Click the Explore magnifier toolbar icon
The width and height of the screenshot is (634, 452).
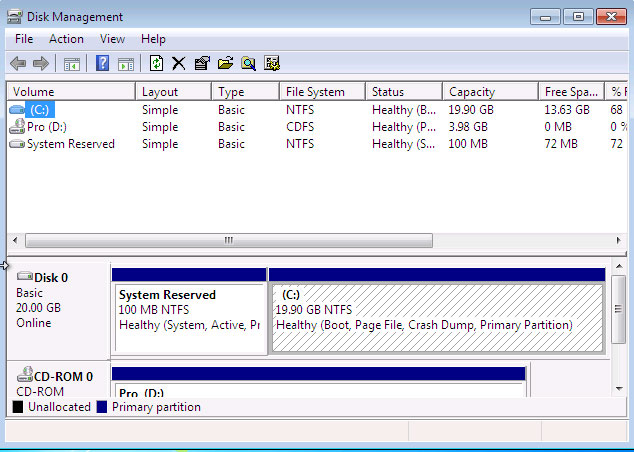point(248,64)
